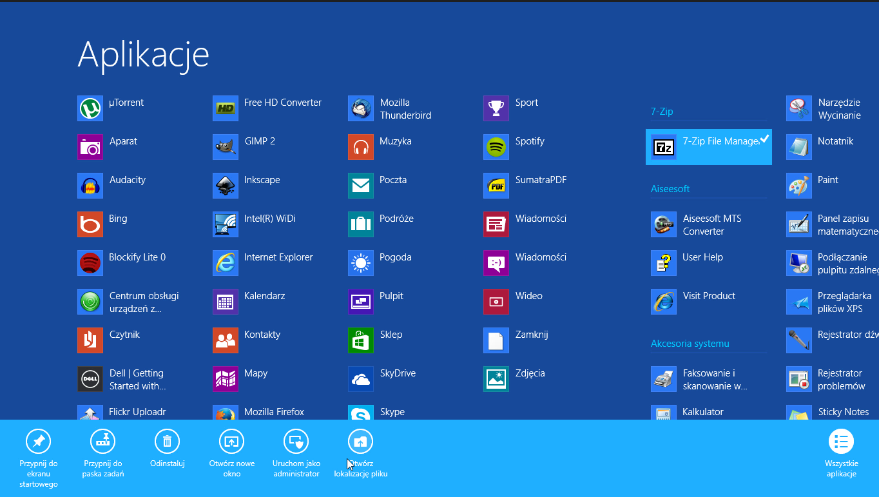This screenshot has width=879, height=497.
Task: Open Rejestrator problemów
Action: tap(799, 379)
